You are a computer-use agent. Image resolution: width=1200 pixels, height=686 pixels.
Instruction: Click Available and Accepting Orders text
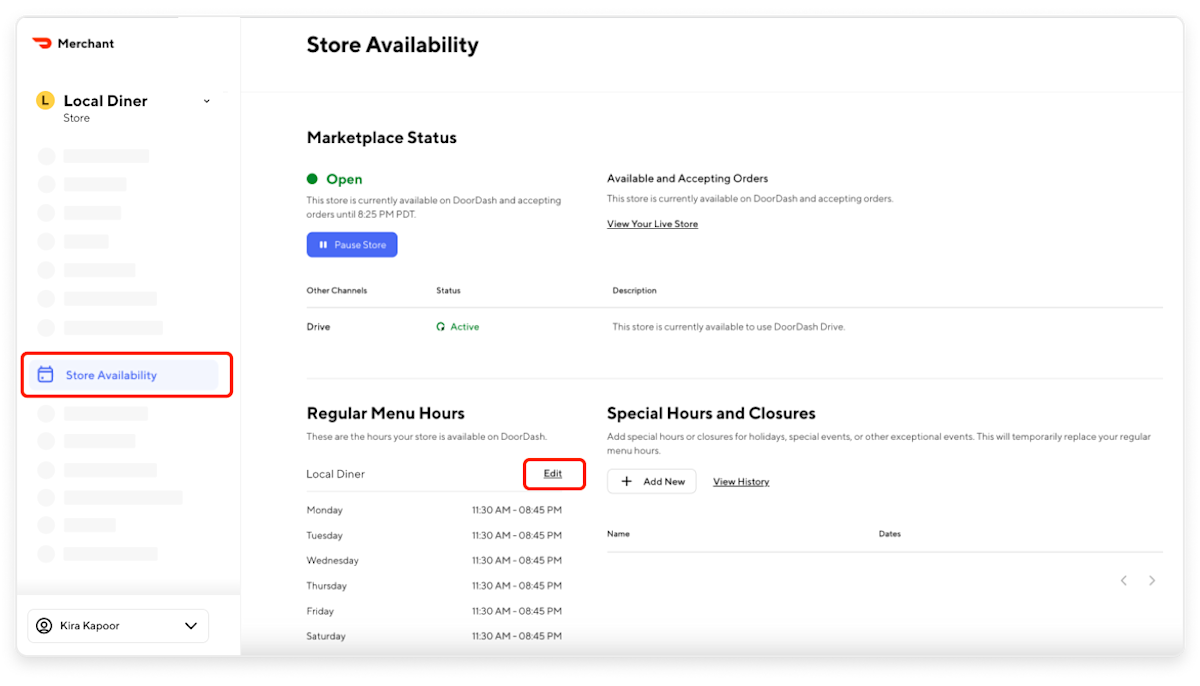(688, 179)
